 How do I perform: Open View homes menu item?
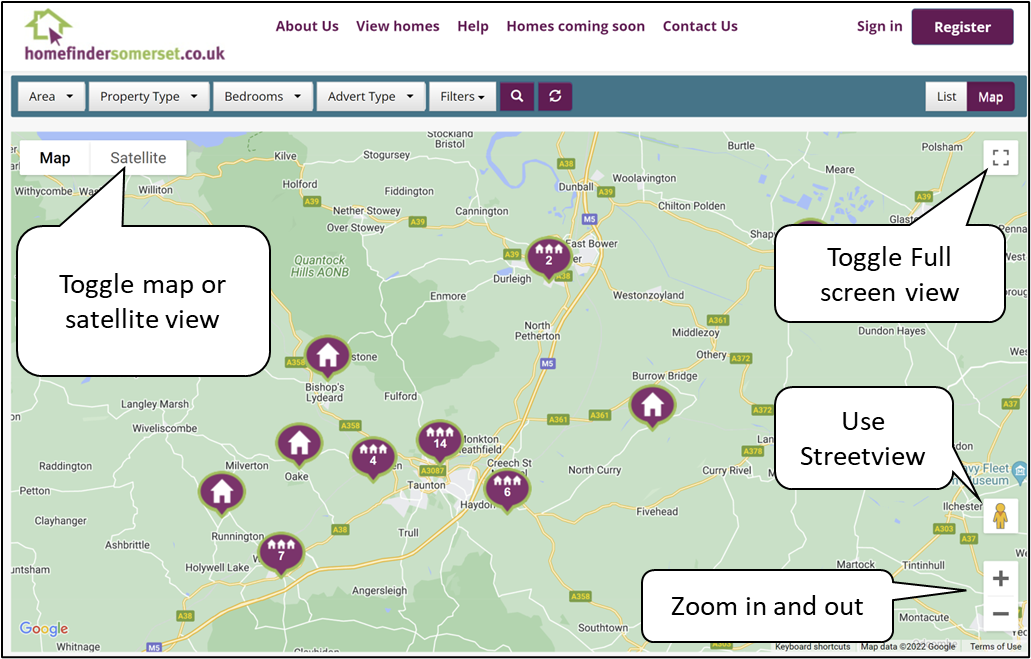[x=398, y=26]
